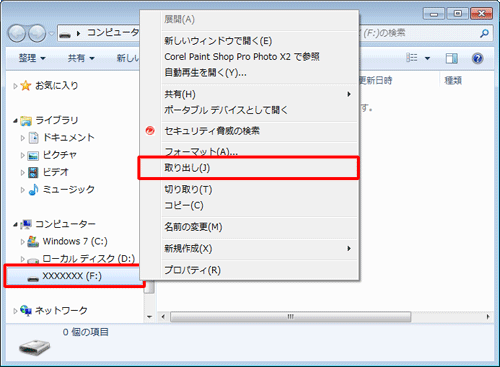Click the 0 個の項目 status text
The image size is (500, 367).
pos(86,332)
